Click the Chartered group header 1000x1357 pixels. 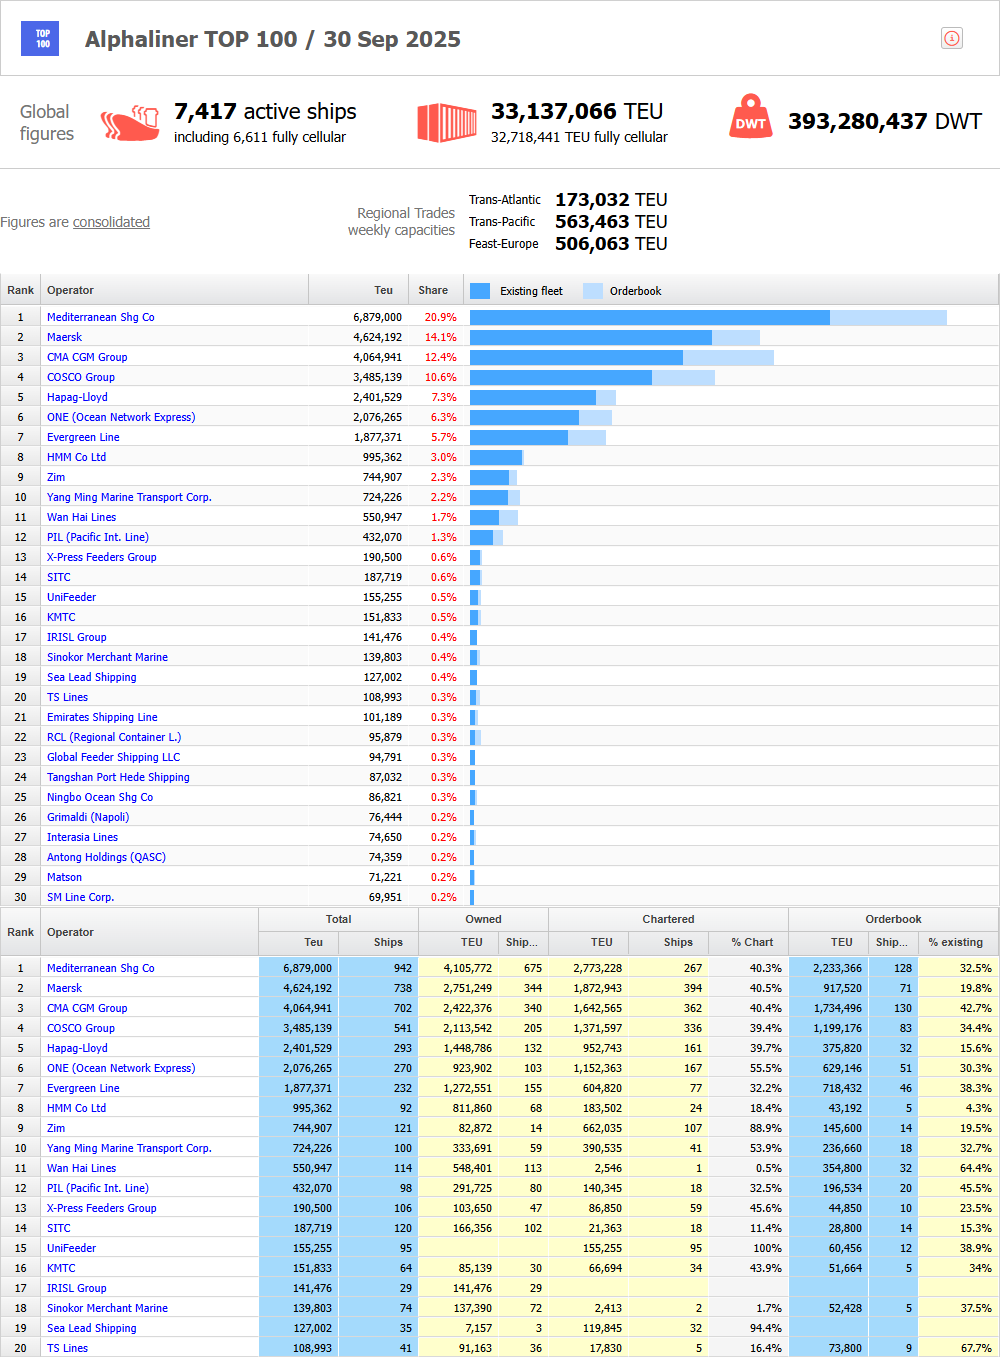coord(668,919)
